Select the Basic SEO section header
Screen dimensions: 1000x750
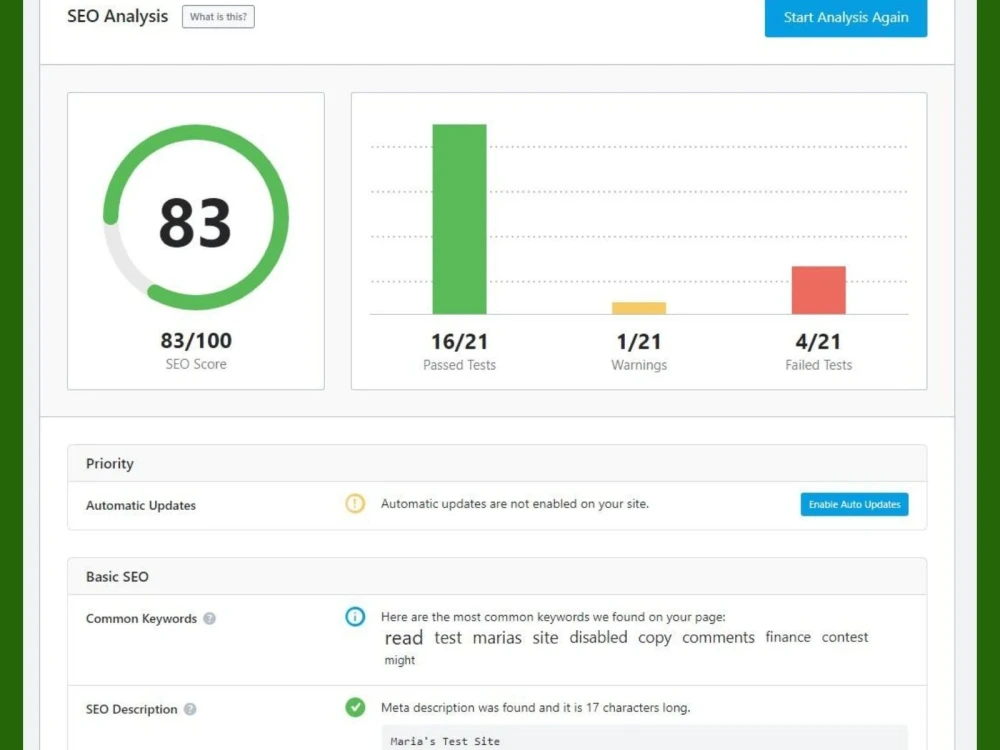pyautogui.click(x=497, y=577)
